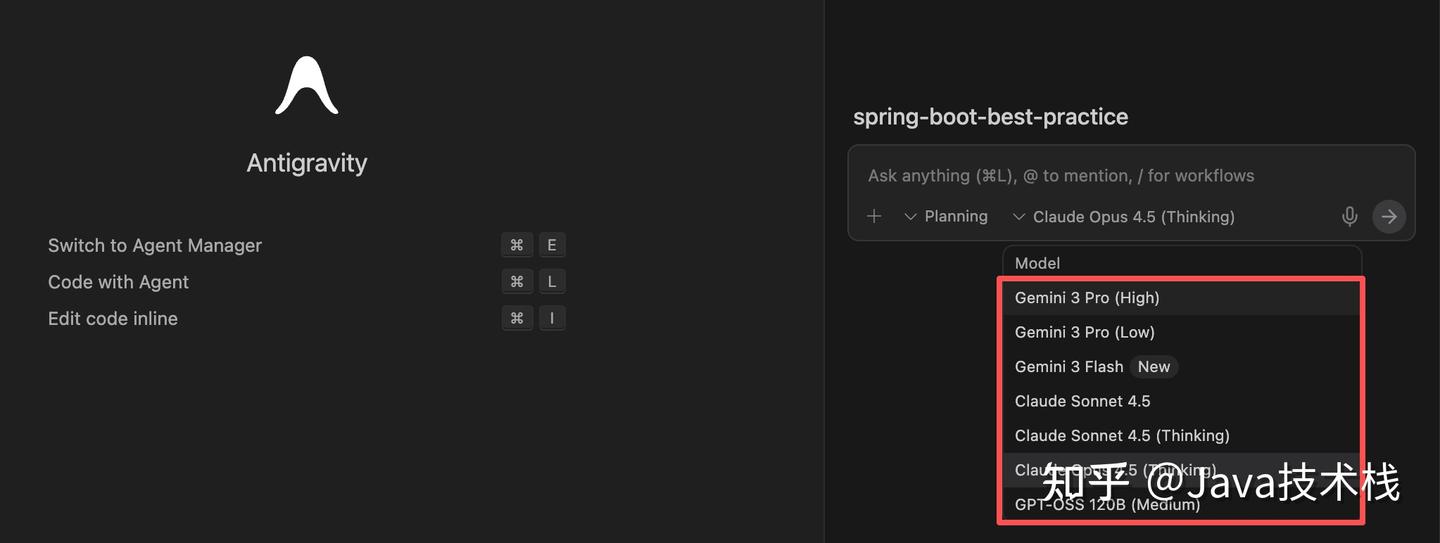Click Edit code inline
Screen dimensions: 1440x543
(113, 319)
